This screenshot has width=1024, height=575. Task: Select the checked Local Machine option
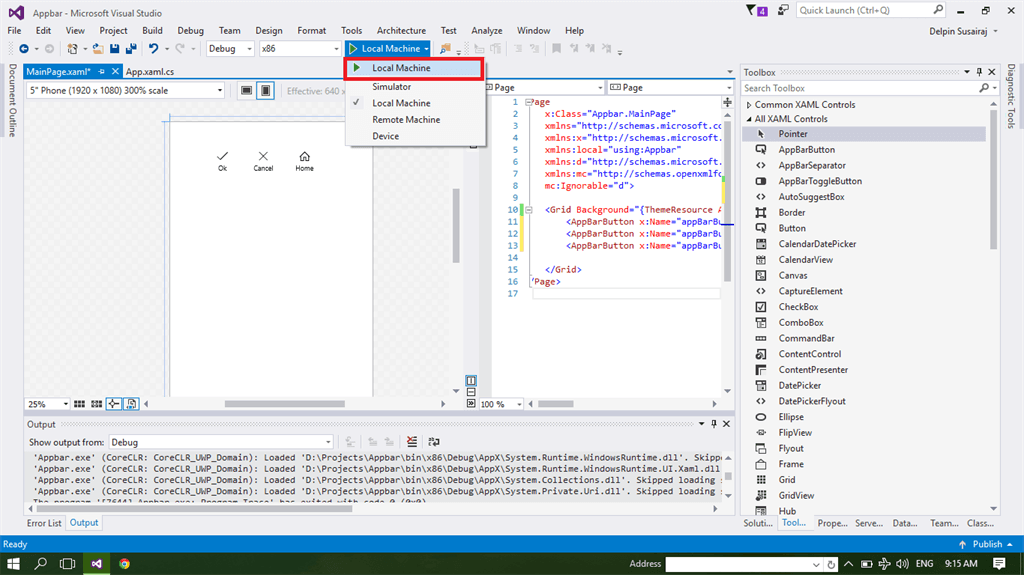[401, 103]
